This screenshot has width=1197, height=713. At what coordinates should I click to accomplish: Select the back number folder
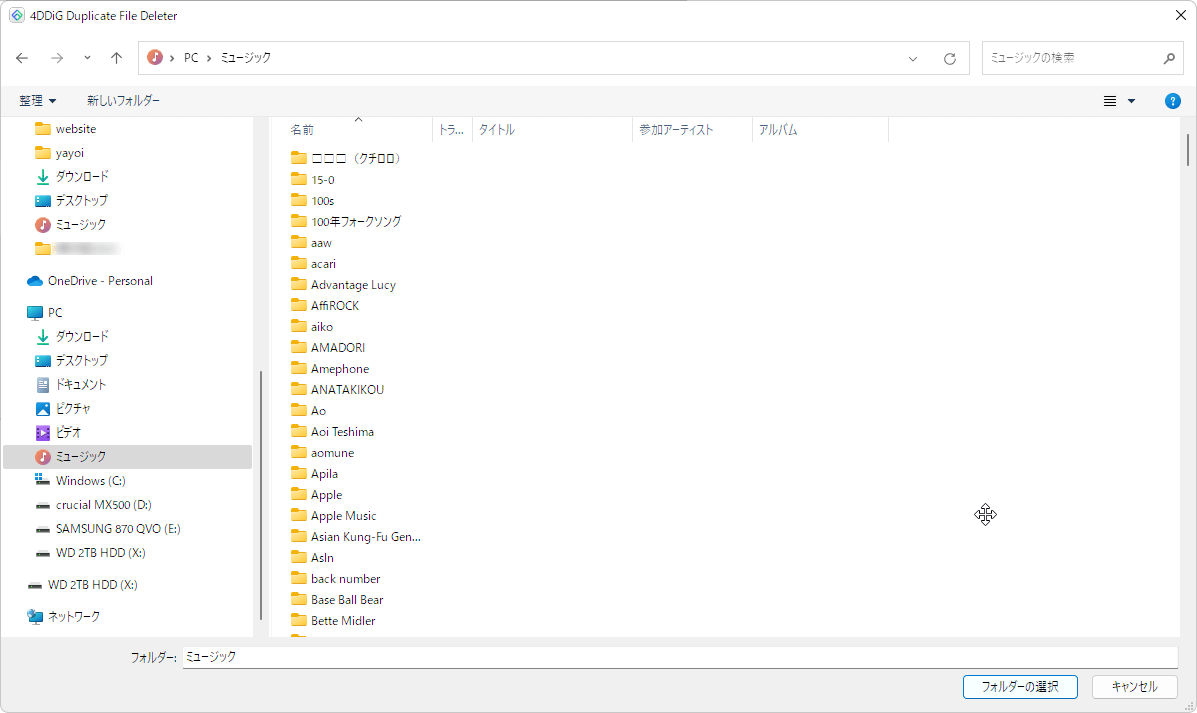click(x=336, y=579)
